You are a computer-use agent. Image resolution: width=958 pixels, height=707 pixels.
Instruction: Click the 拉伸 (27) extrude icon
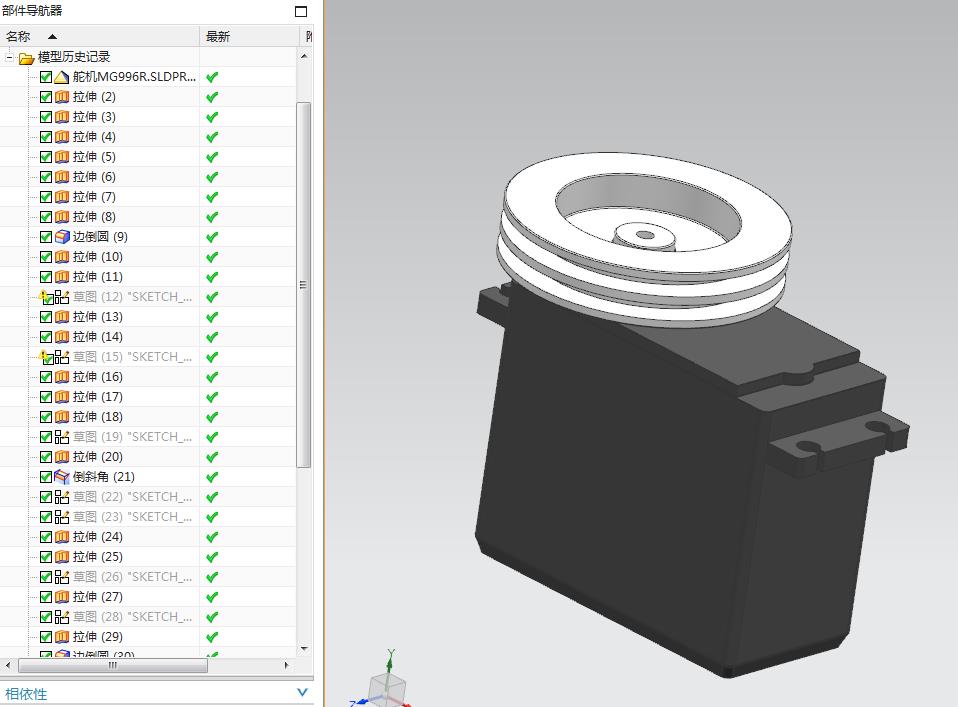62,596
